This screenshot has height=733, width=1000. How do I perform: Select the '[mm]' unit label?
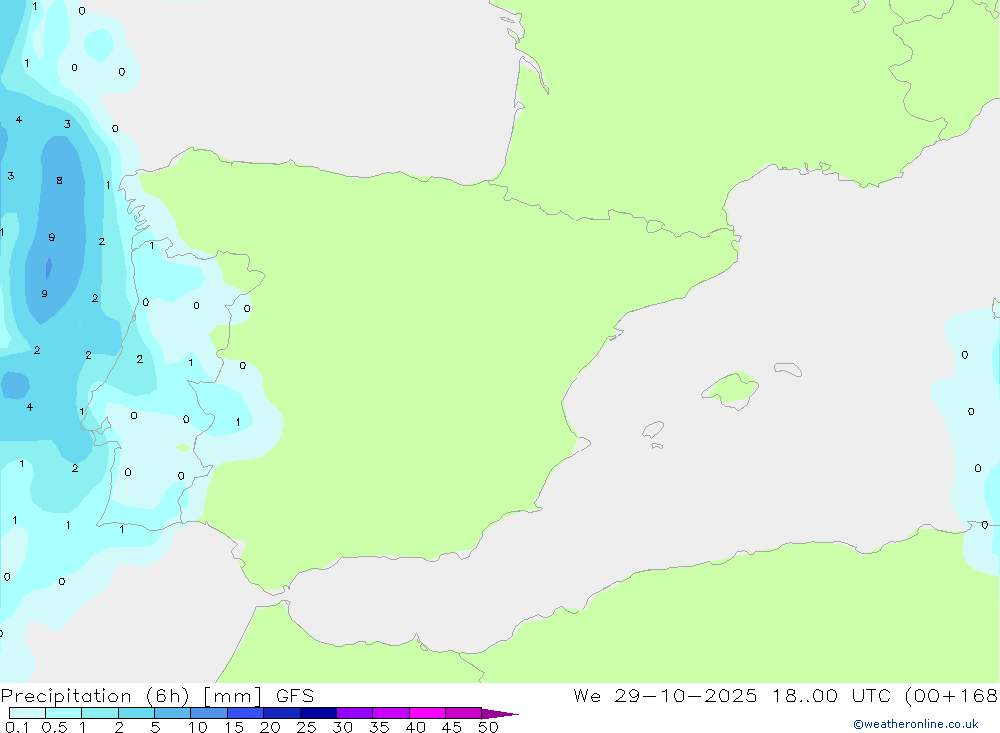(233, 696)
